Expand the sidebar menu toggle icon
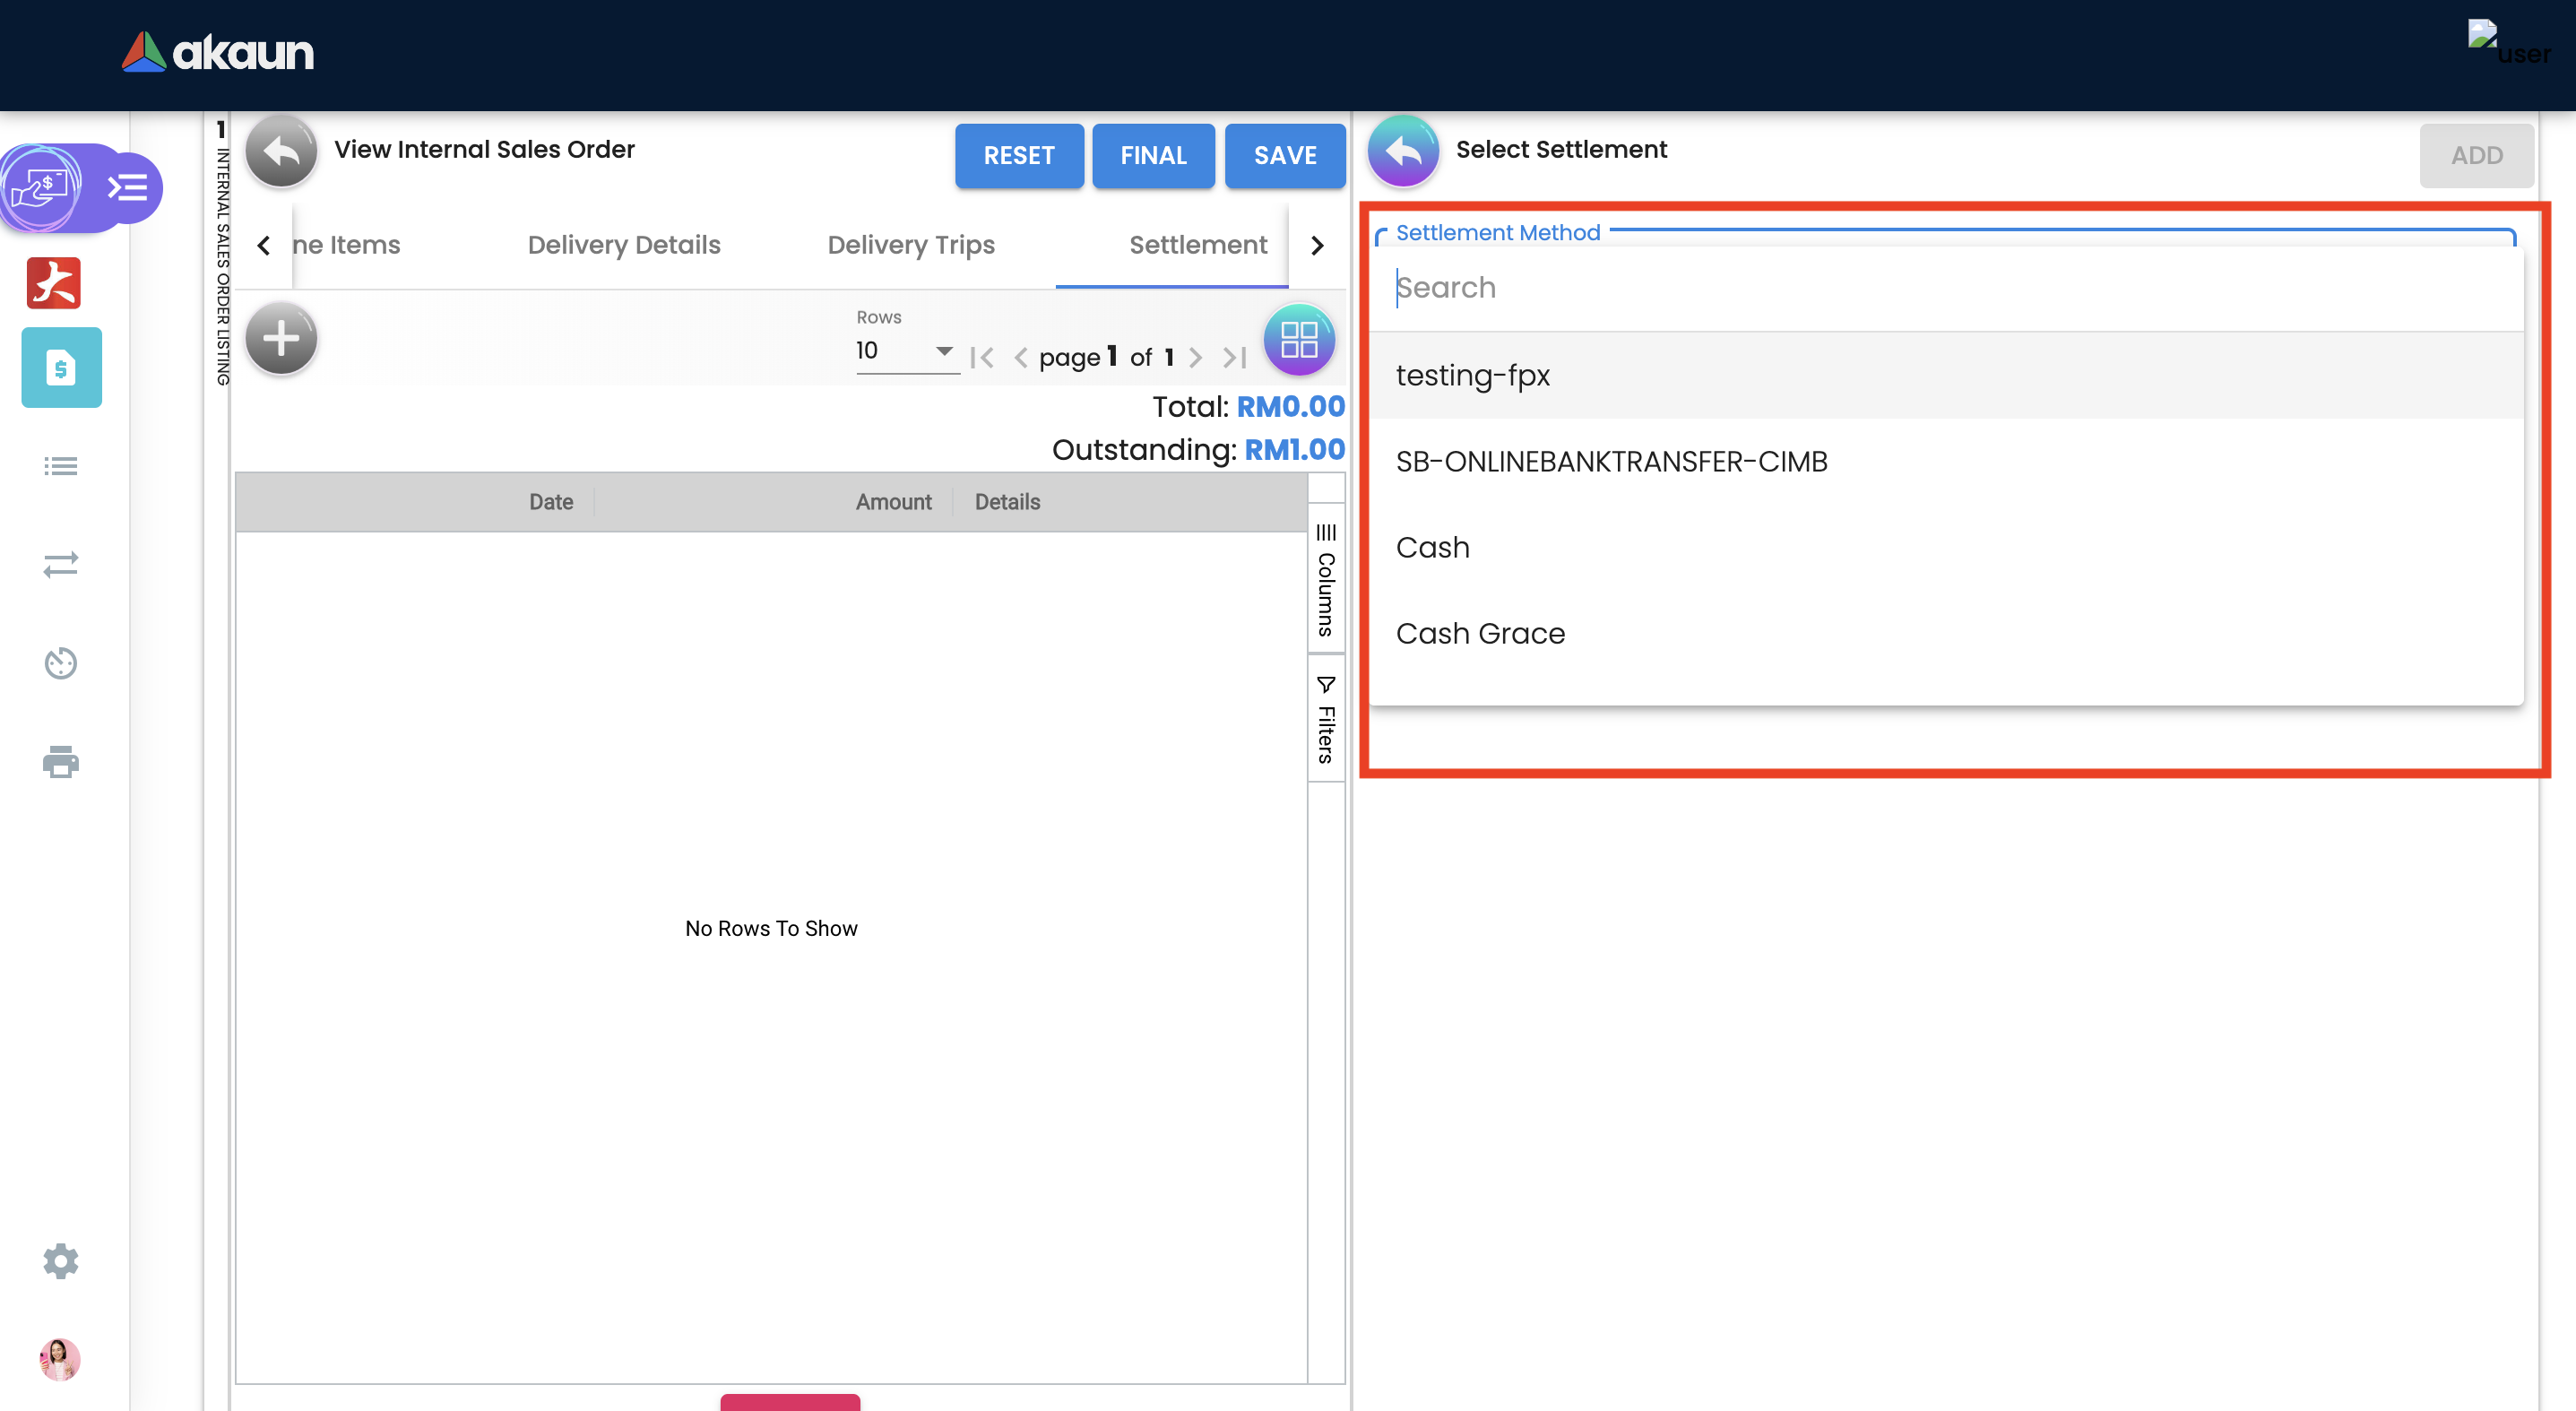Image resolution: width=2576 pixels, height=1411 pixels. point(128,187)
